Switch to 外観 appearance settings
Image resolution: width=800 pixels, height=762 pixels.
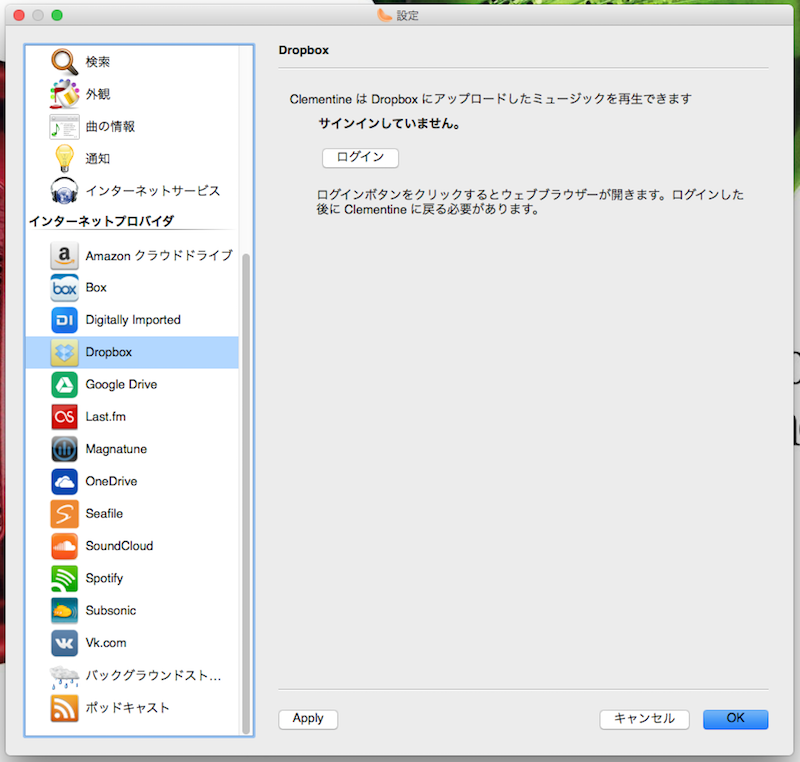(x=98, y=94)
